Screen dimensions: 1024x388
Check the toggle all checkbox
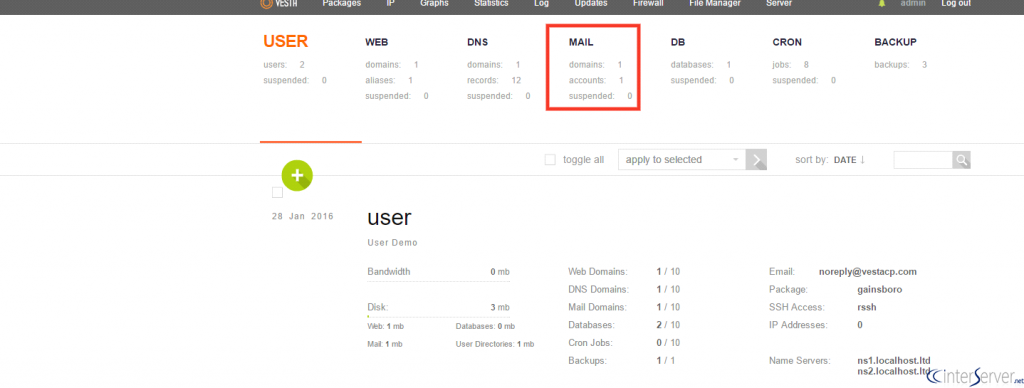point(550,160)
